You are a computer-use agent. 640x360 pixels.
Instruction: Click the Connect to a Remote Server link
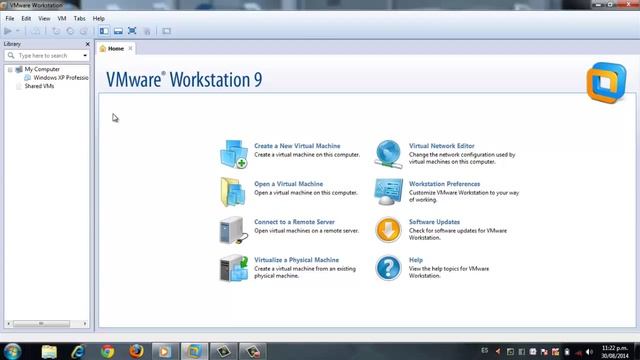point(294,222)
